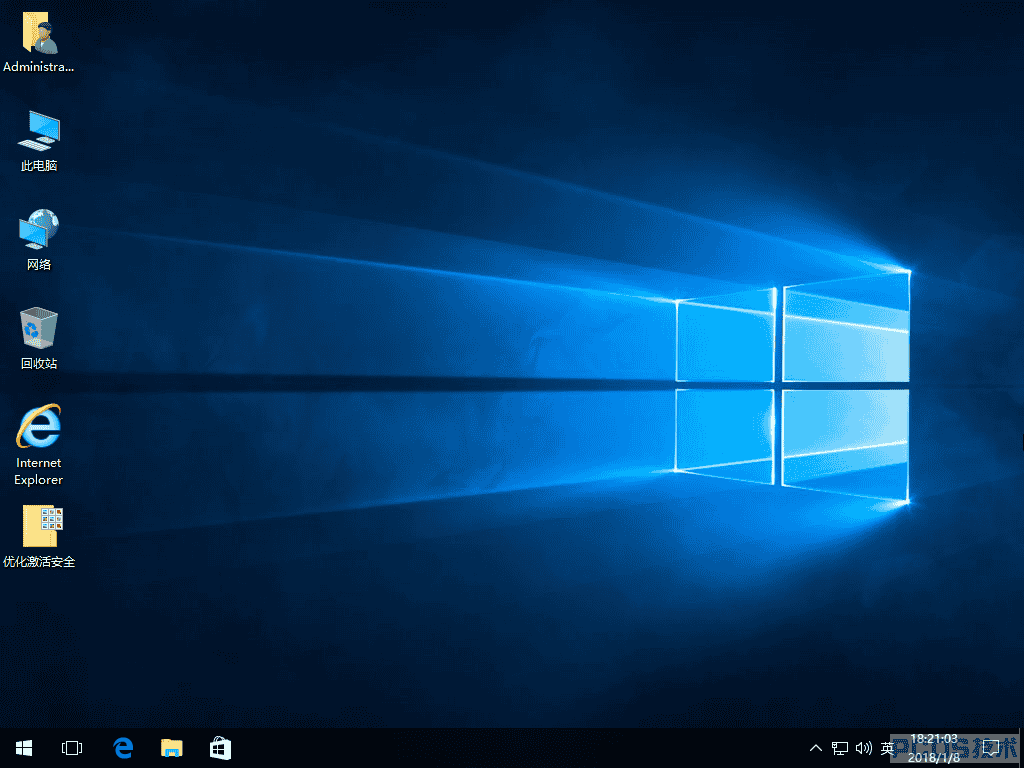Image resolution: width=1024 pixels, height=768 pixels.
Task: Select the 回收站 Recycle Bin icon
Action: [x=39, y=338]
